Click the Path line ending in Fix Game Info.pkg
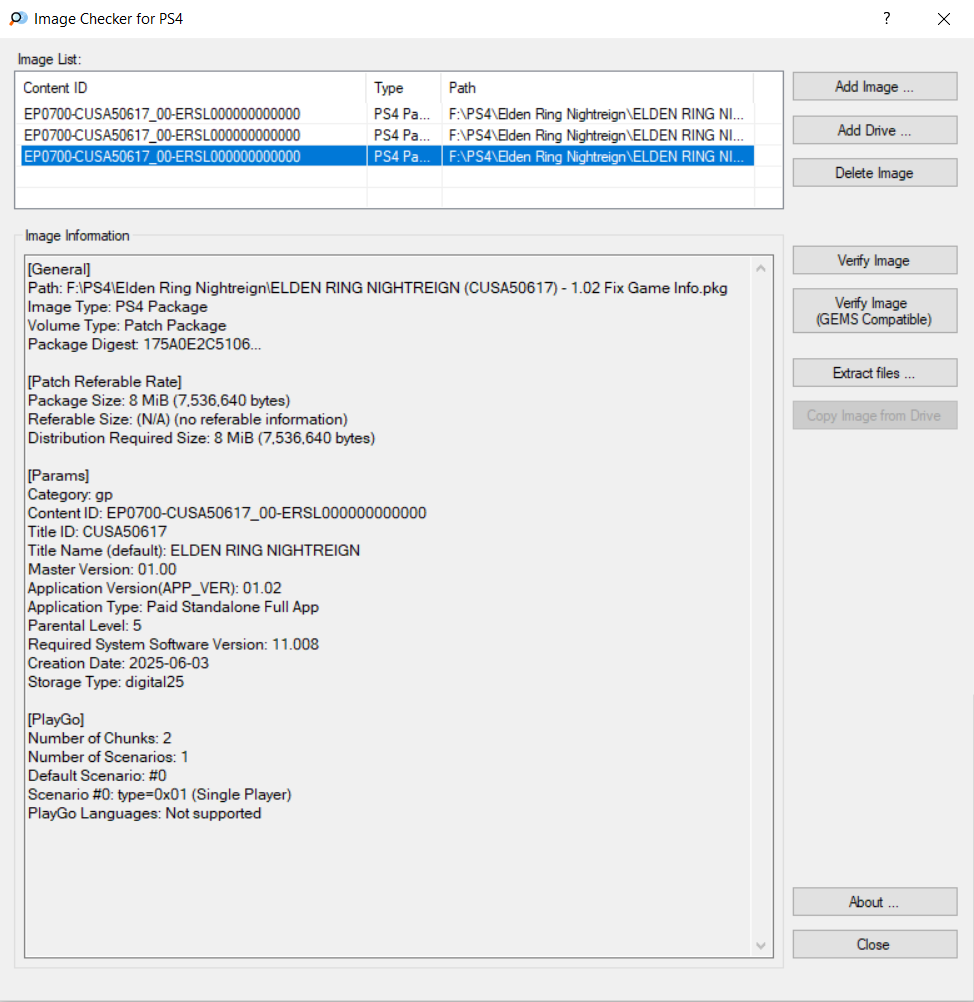Image resolution: width=974 pixels, height=1002 pixels. 377,288
